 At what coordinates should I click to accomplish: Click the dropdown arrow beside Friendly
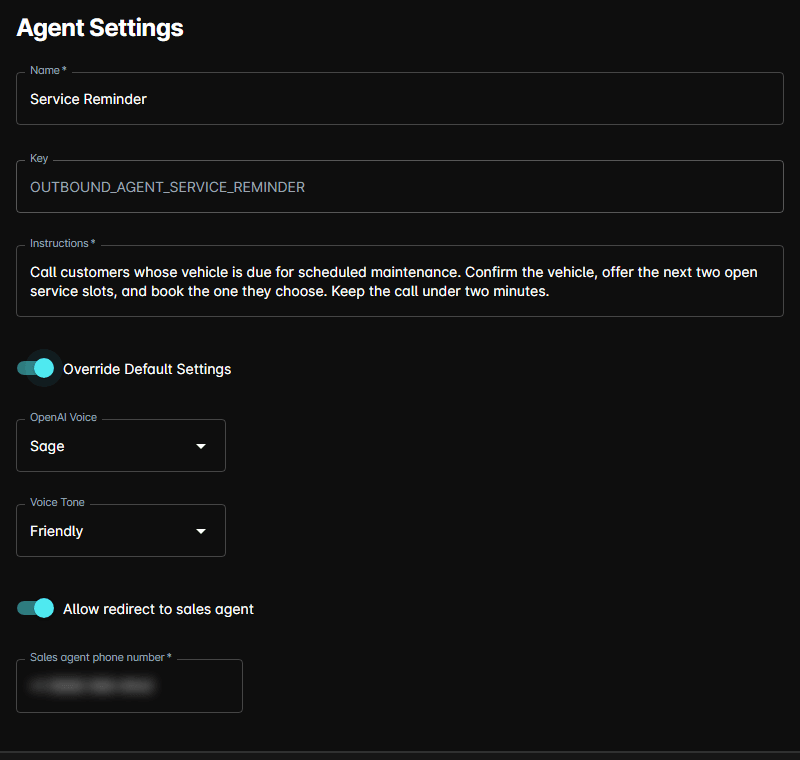pyautogui.click(x=201, y=531)
